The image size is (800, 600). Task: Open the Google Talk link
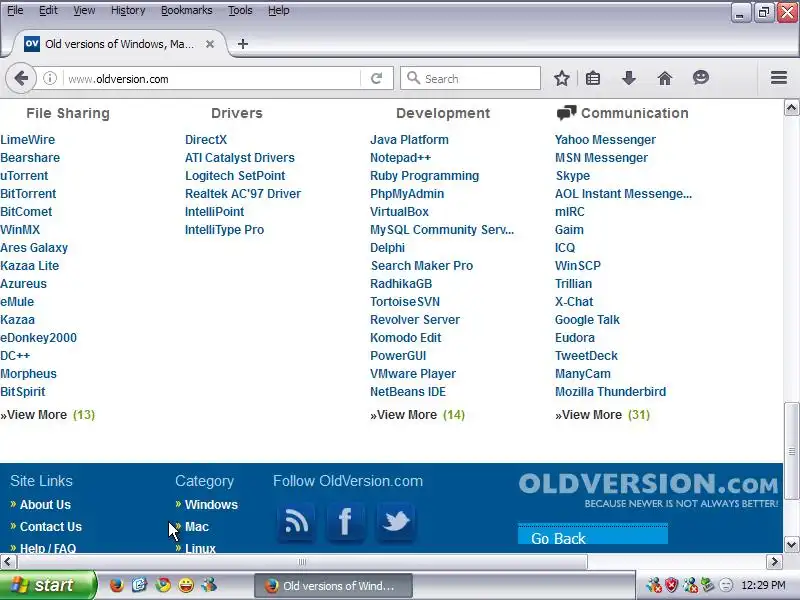coord(587,320)
